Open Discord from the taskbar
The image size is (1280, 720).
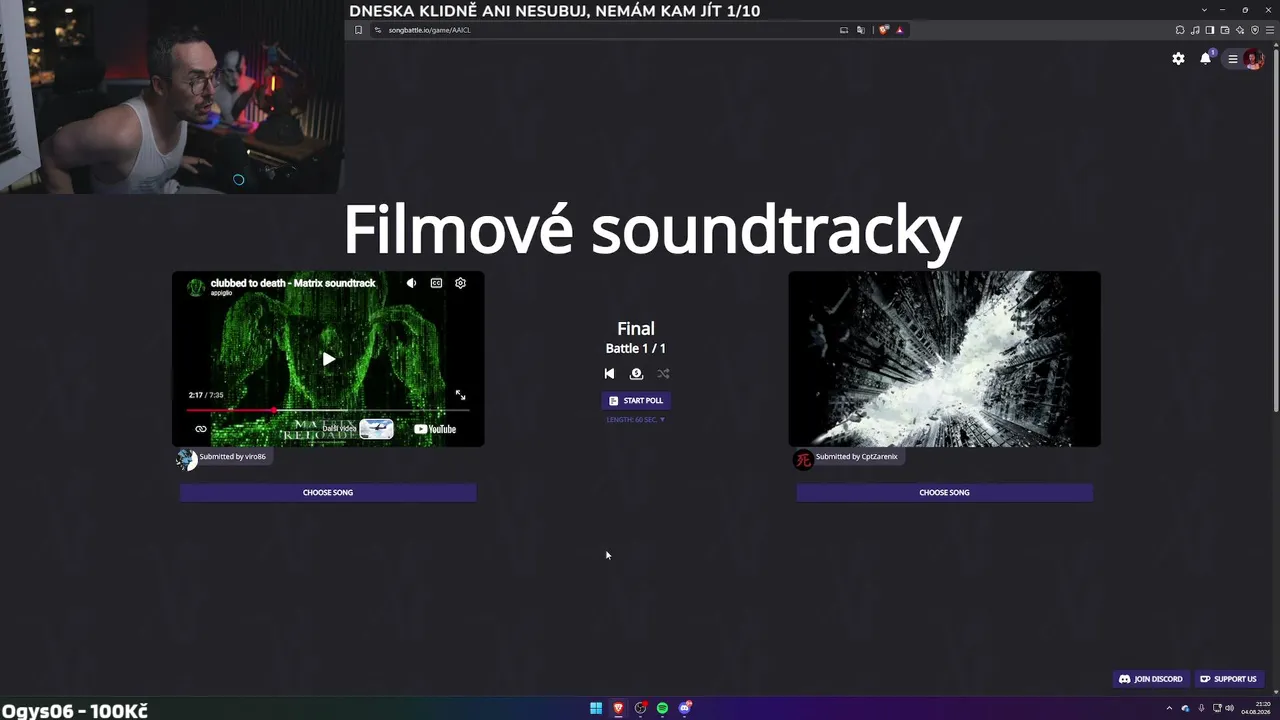685,708
